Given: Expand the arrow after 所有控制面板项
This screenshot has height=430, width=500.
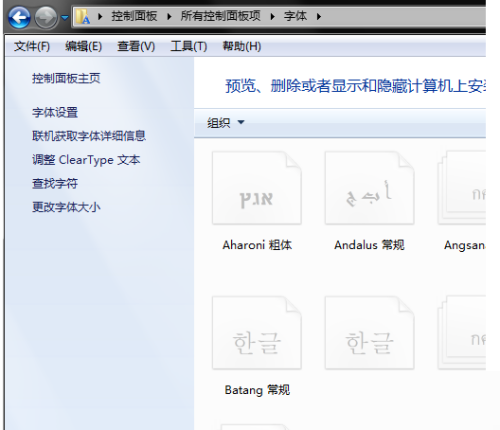Looking at the screenshot, I should click(x=273, y=16).
